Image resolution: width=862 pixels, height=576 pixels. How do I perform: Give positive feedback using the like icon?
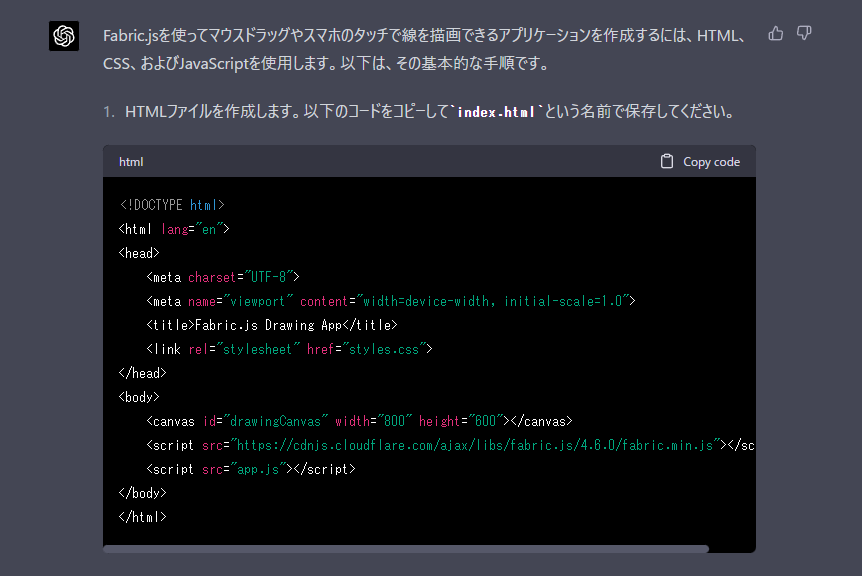(776, 33)
